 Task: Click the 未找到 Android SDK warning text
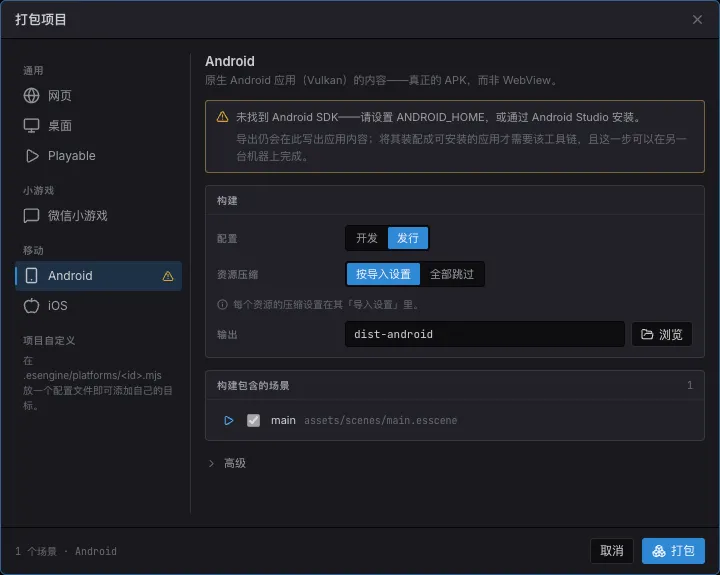coord(438,117)
